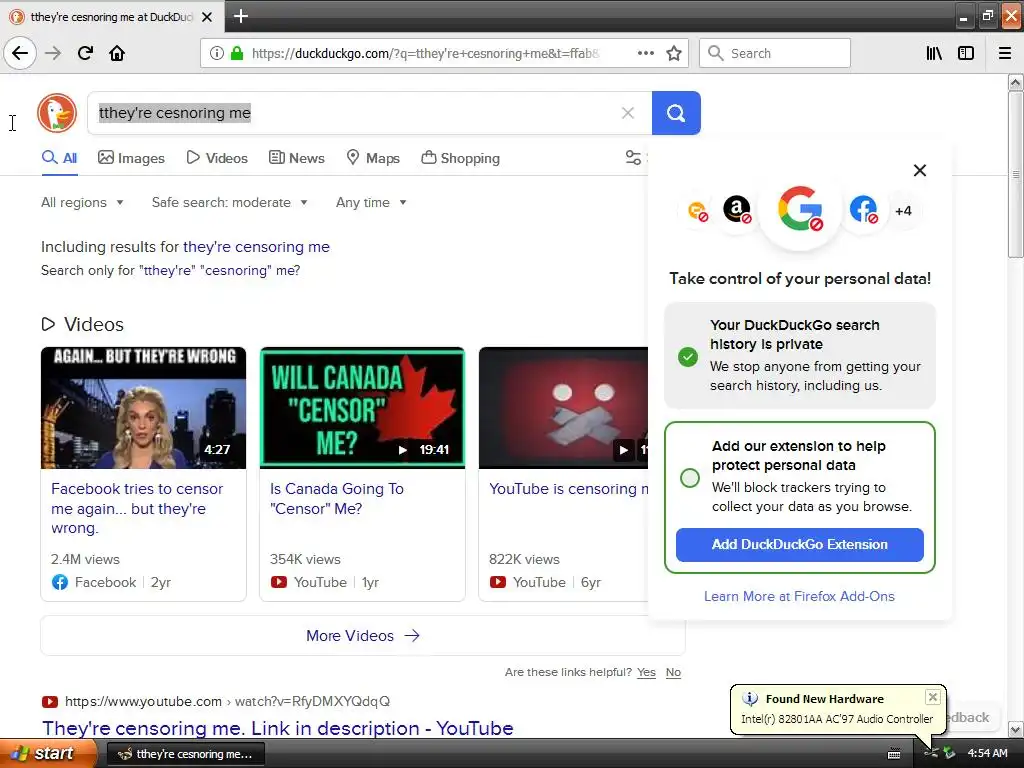Submit search with blue magnifier button
Viewport: 1024px width, 768px height.
pos(676,113)
